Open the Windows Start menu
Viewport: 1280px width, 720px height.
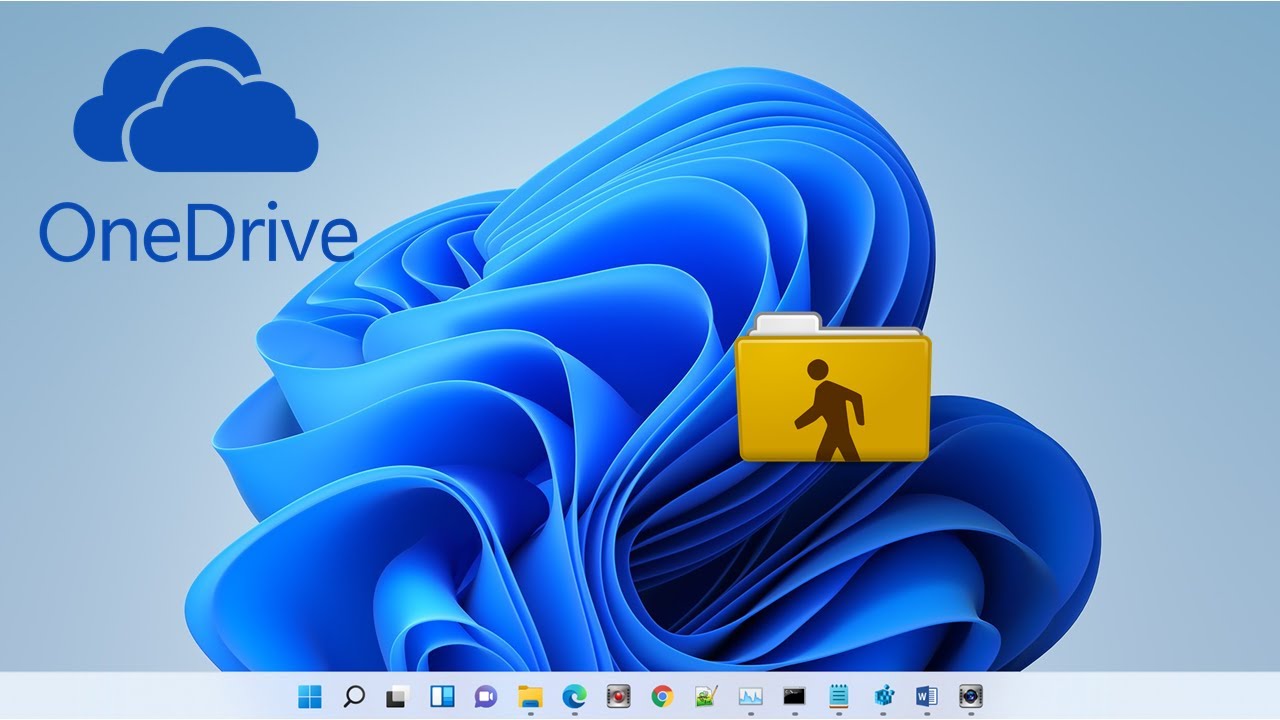pos(310,696)
